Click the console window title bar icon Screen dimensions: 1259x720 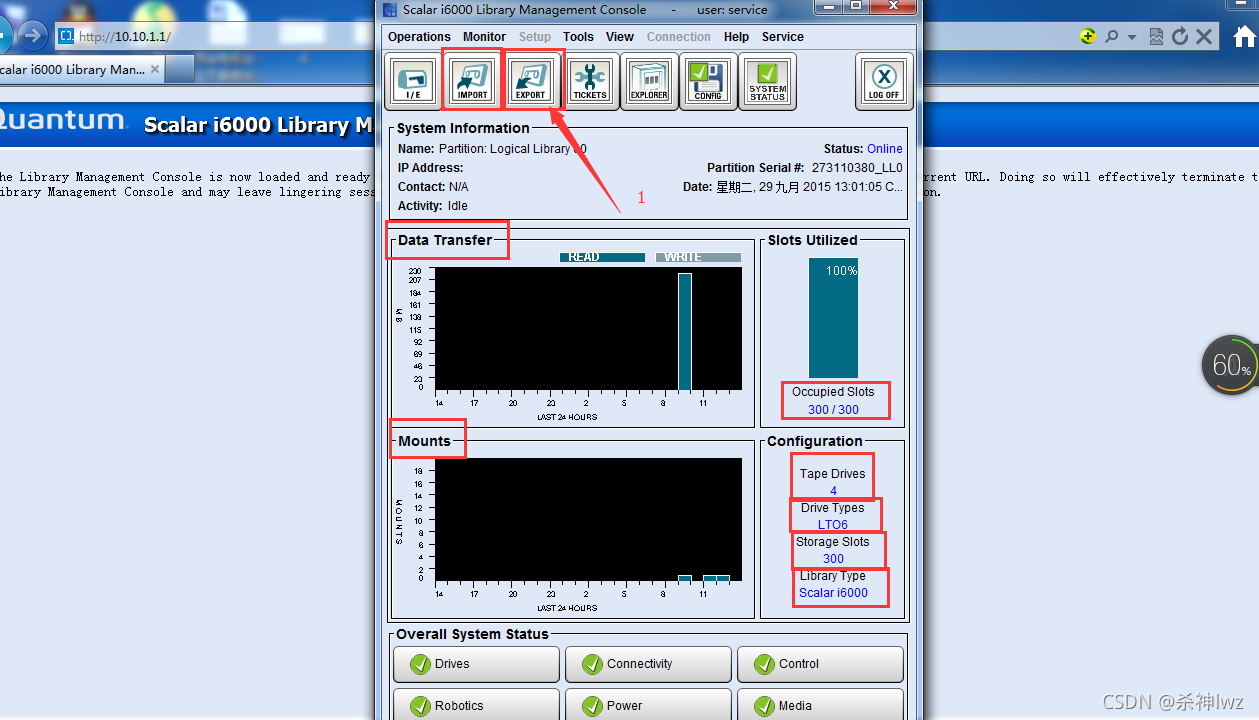tap(390, 10)
